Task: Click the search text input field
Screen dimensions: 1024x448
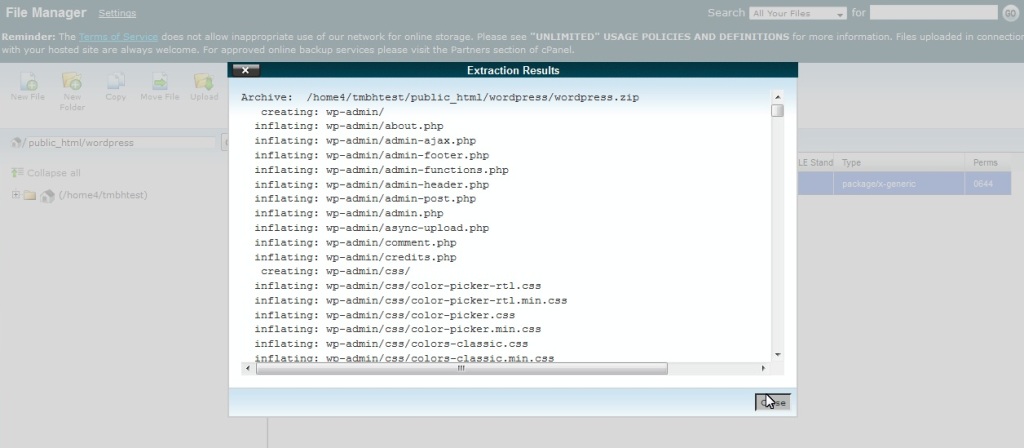Action: (934, 12)
